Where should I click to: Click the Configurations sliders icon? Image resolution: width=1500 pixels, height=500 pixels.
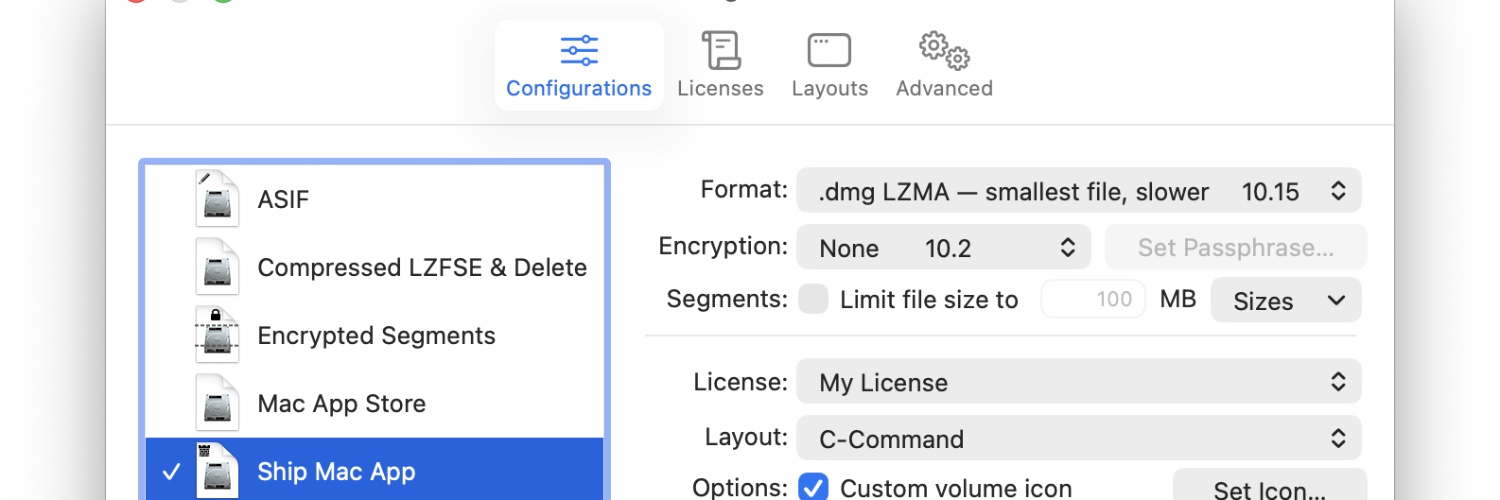[x=579, y=50]
